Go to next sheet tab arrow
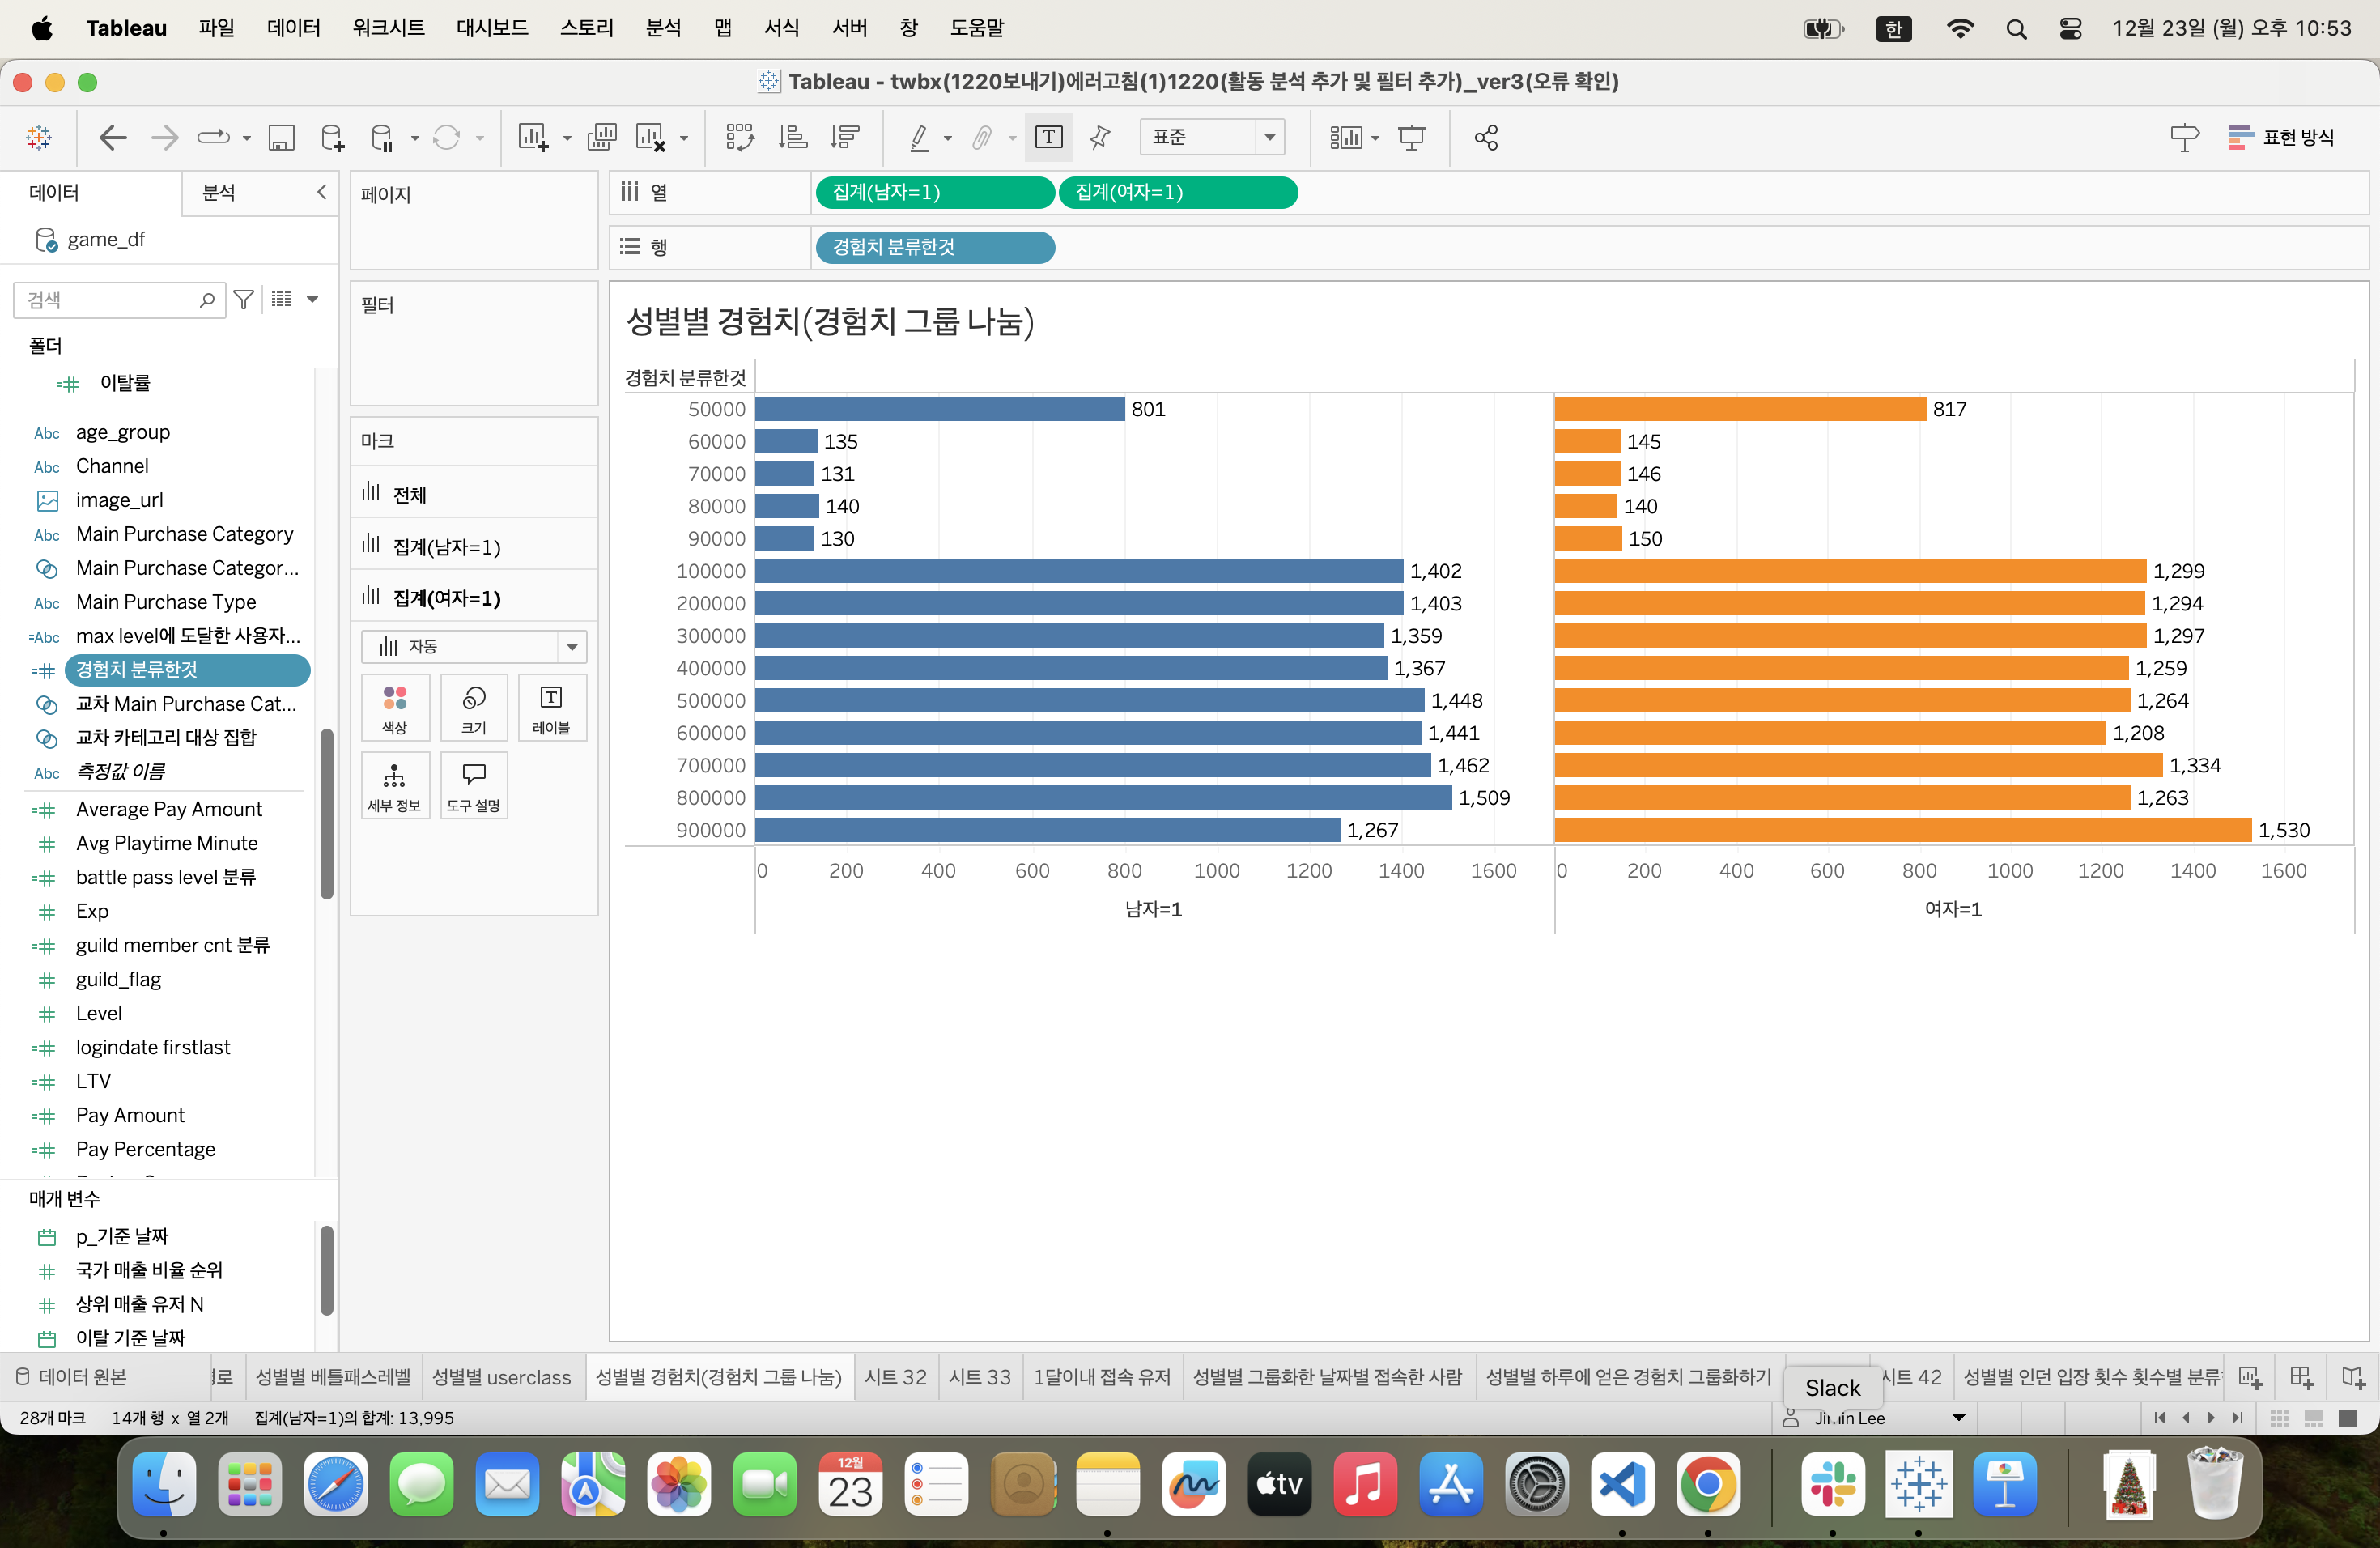 pos(2210,1418)
